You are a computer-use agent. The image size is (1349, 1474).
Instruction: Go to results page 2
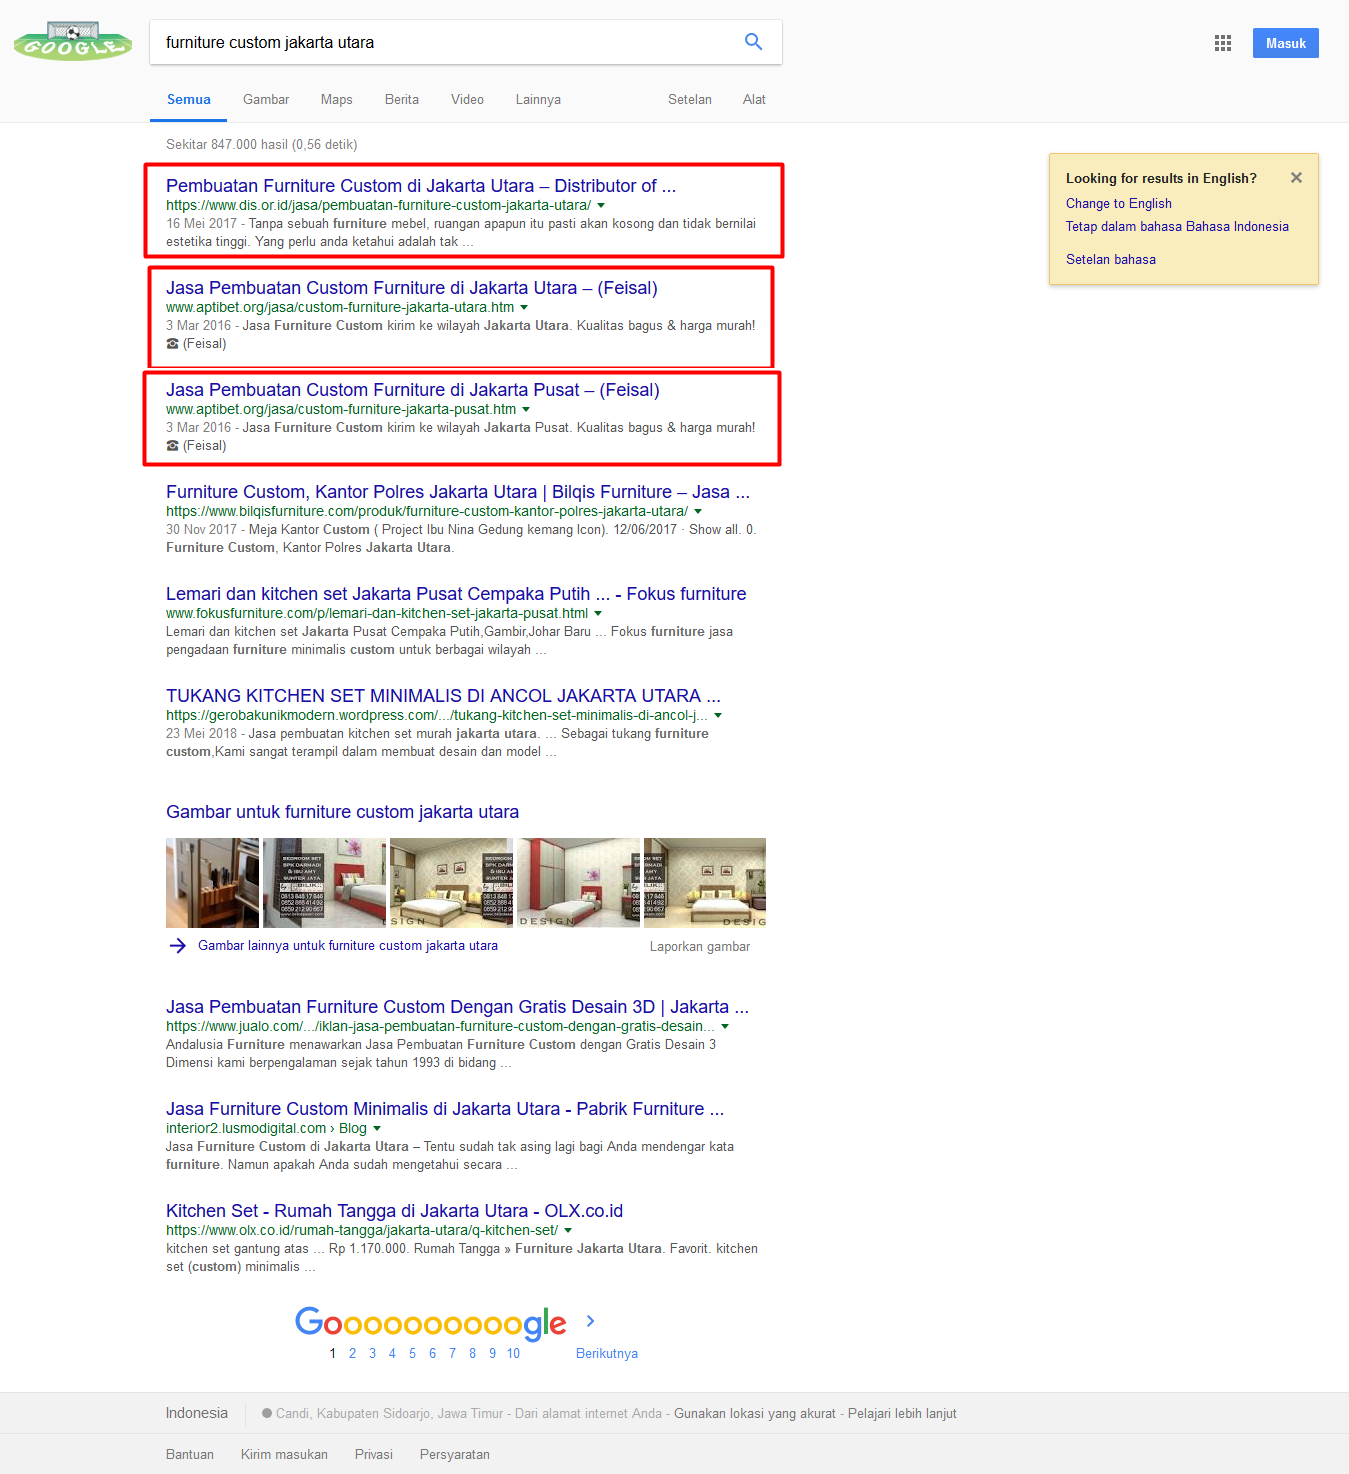352,1353
